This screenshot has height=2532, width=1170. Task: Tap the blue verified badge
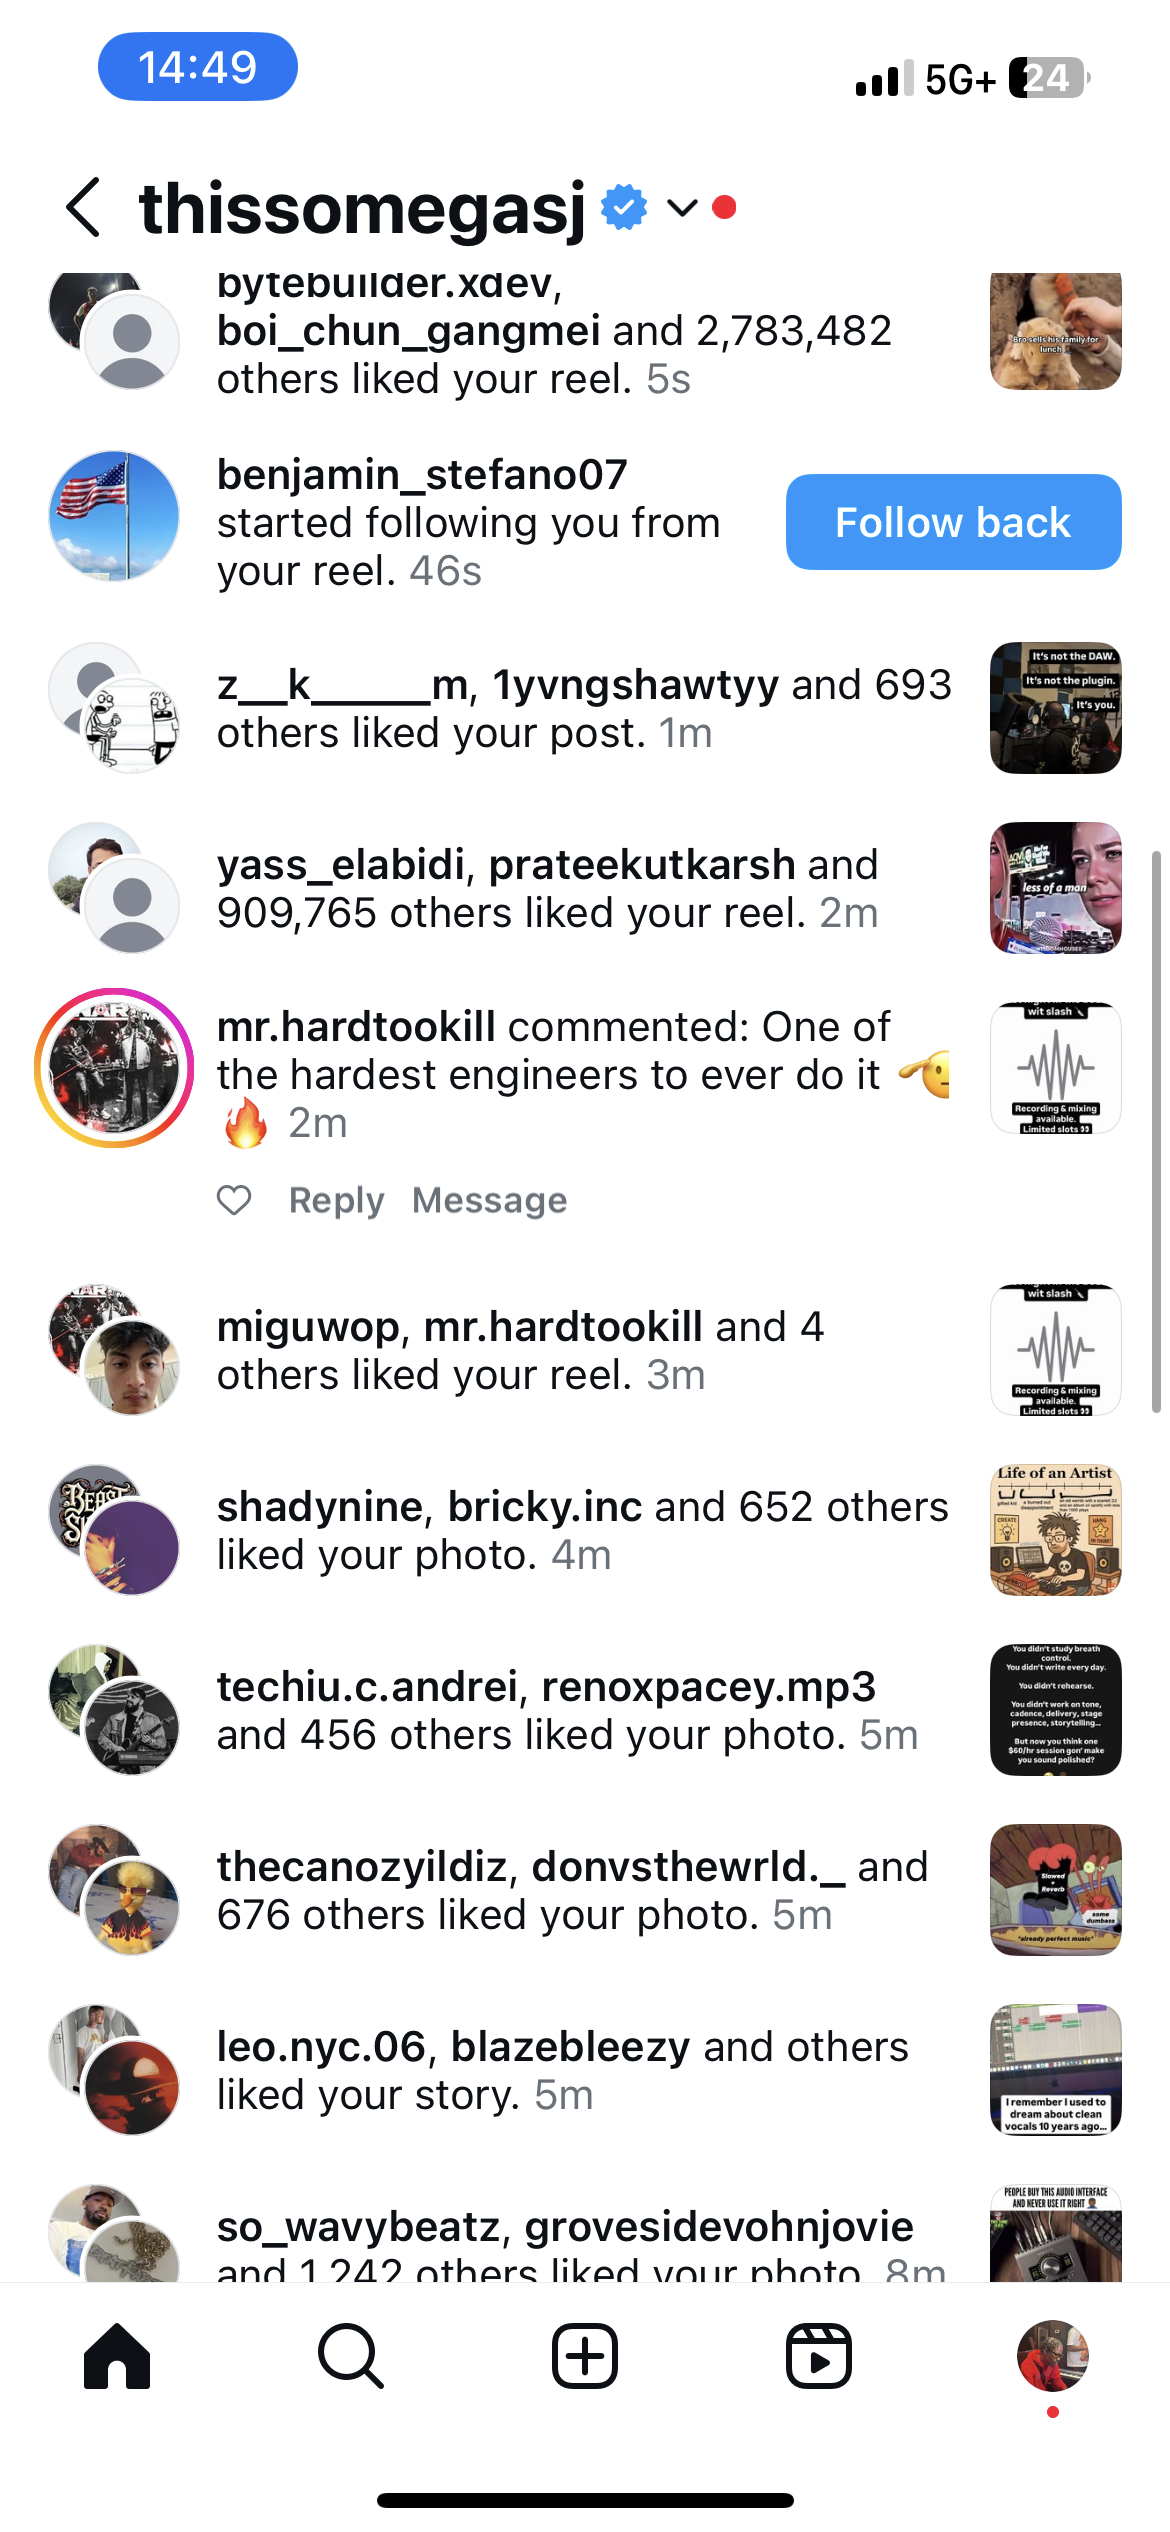[624, 208]
